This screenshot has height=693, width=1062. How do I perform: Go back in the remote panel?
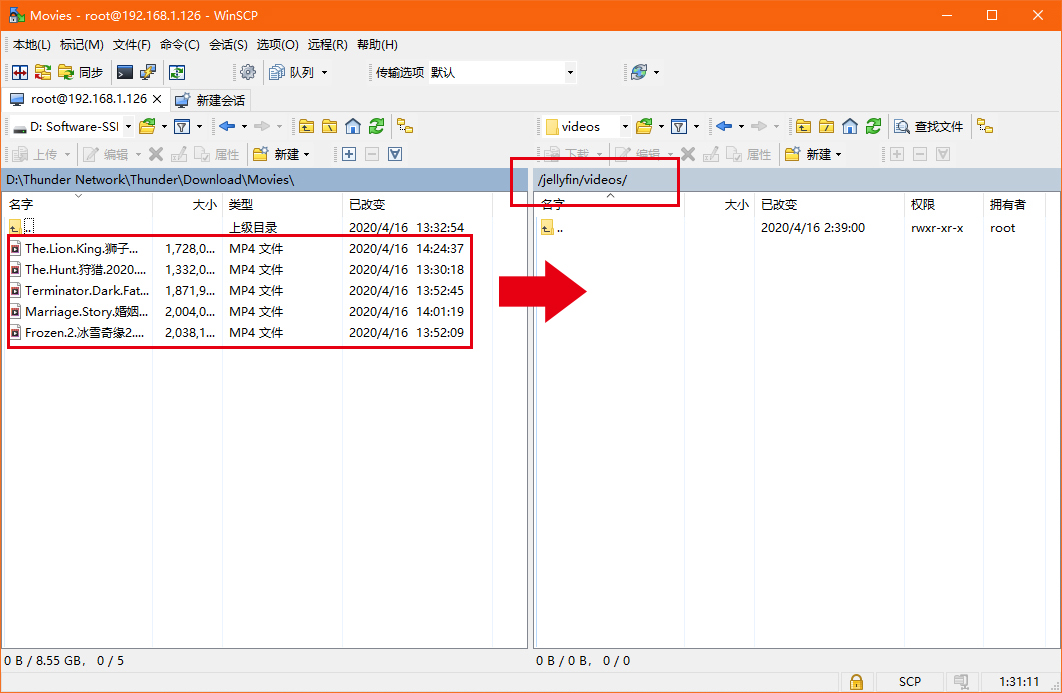tap(725, 127)
